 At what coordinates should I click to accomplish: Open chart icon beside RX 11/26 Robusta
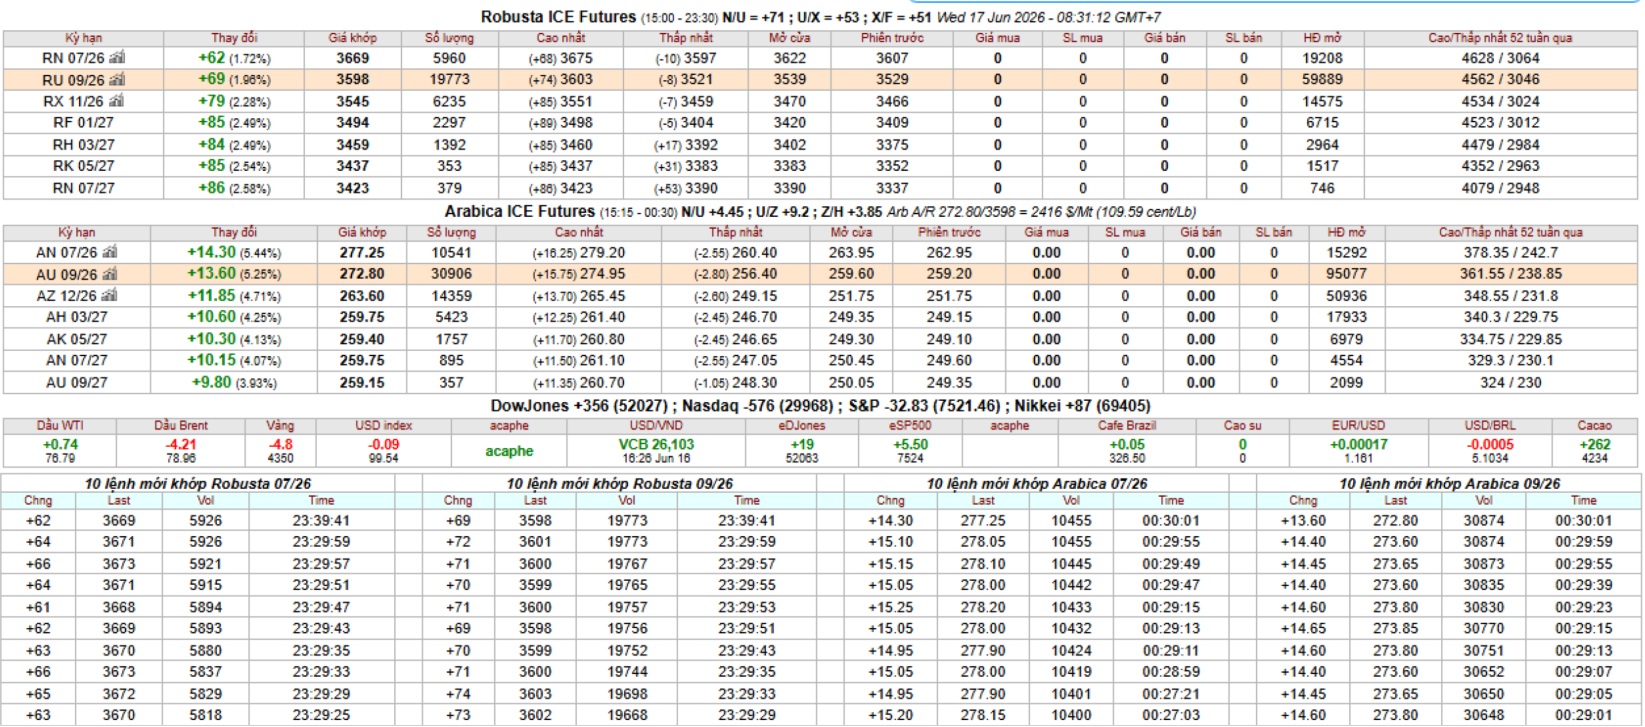coord(117,101)
